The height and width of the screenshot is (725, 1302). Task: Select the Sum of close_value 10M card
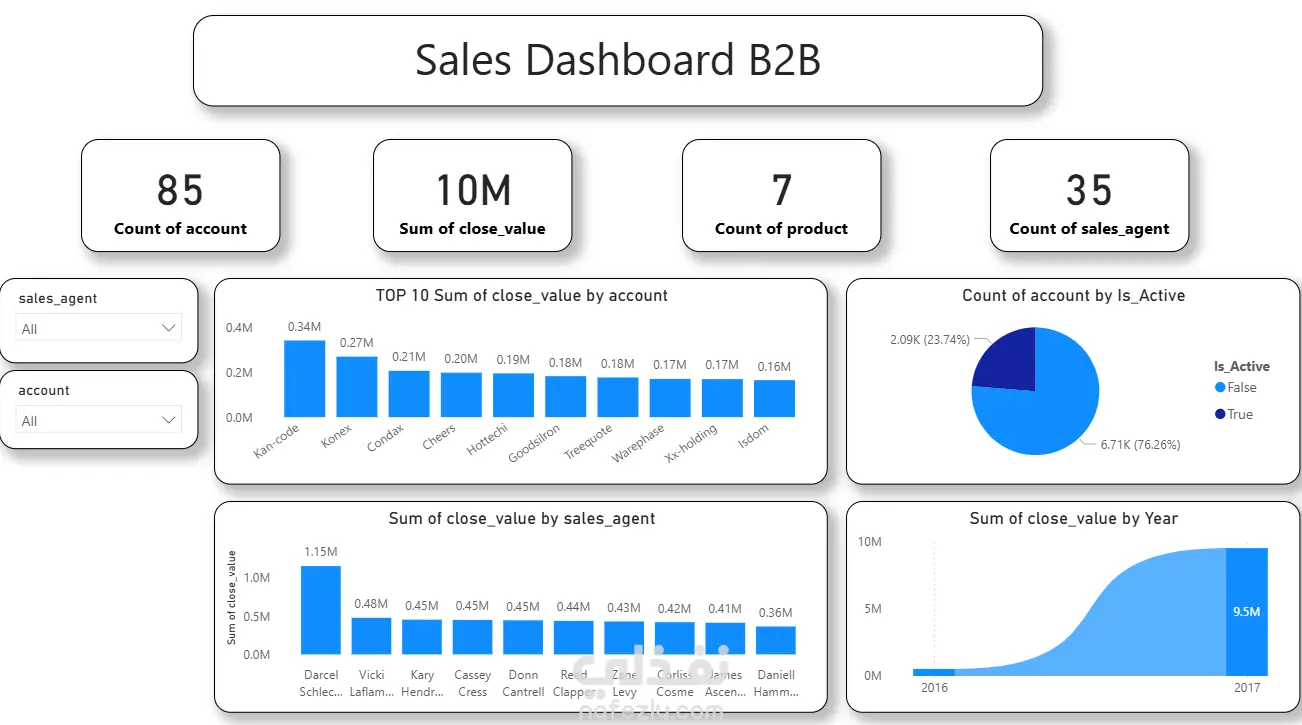pyautogui.click(x=472, y=196)
